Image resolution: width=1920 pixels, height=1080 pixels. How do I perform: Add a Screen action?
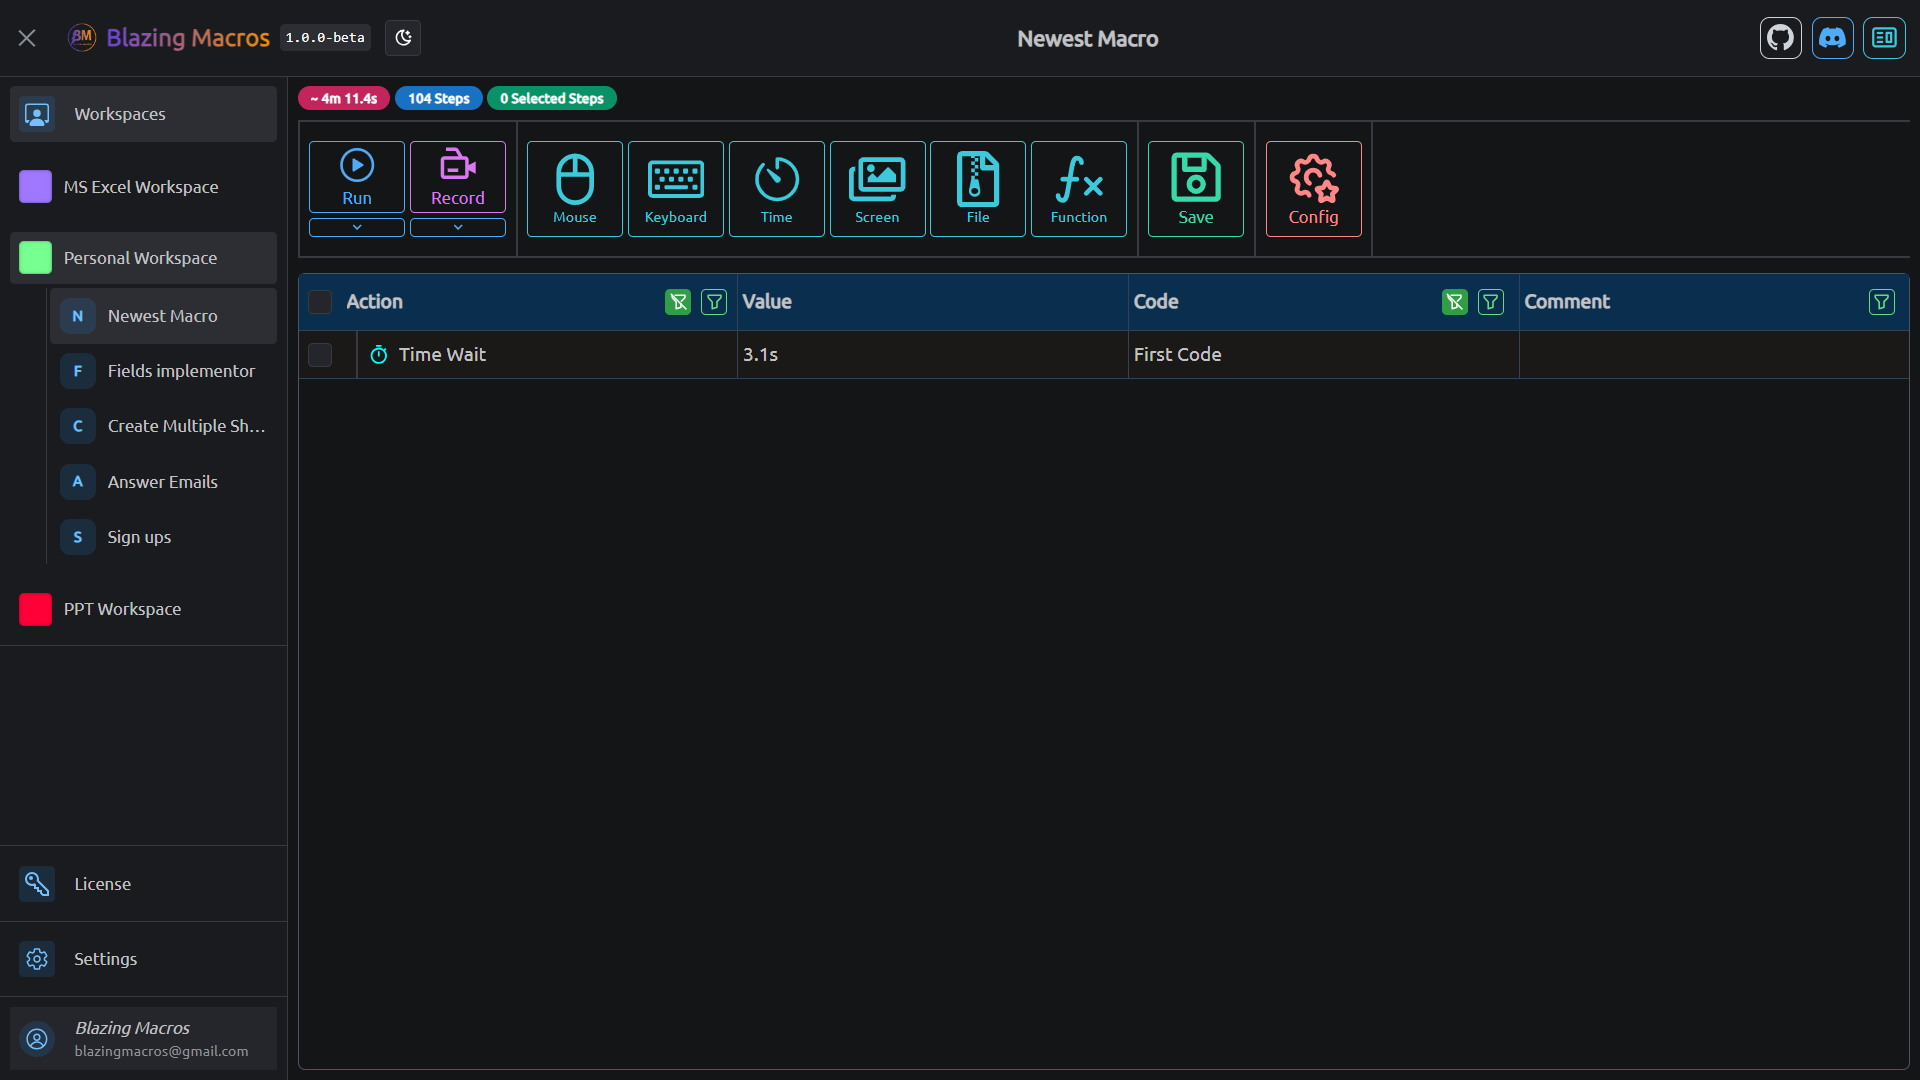[877, 189]
